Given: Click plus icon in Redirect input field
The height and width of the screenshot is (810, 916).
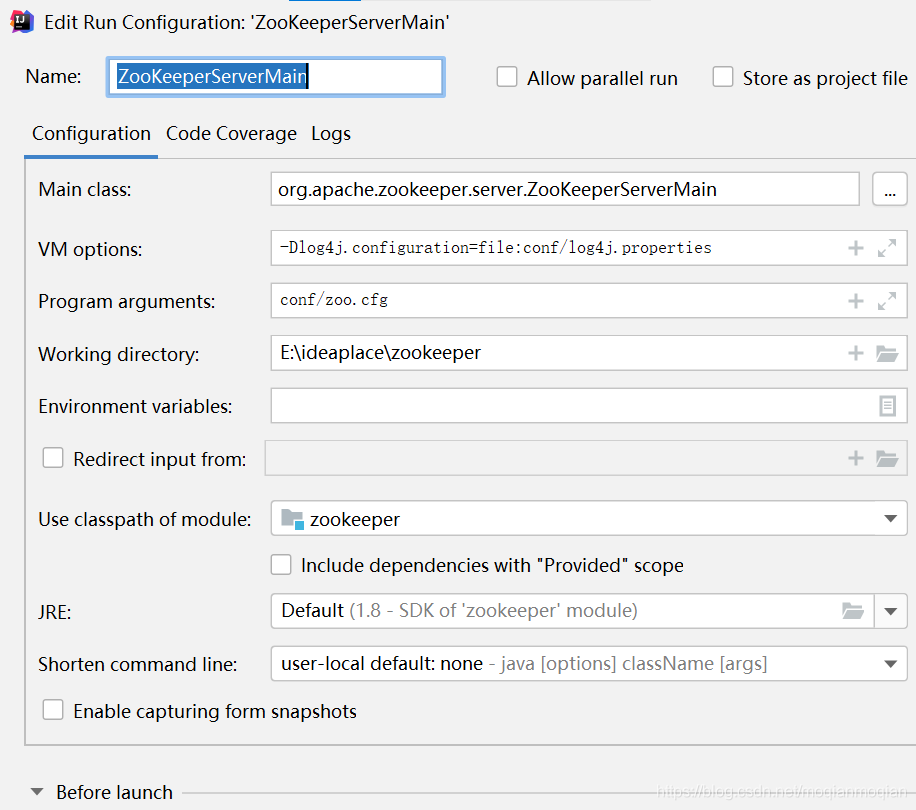Looking at the screenshot, I should [855, 458].
